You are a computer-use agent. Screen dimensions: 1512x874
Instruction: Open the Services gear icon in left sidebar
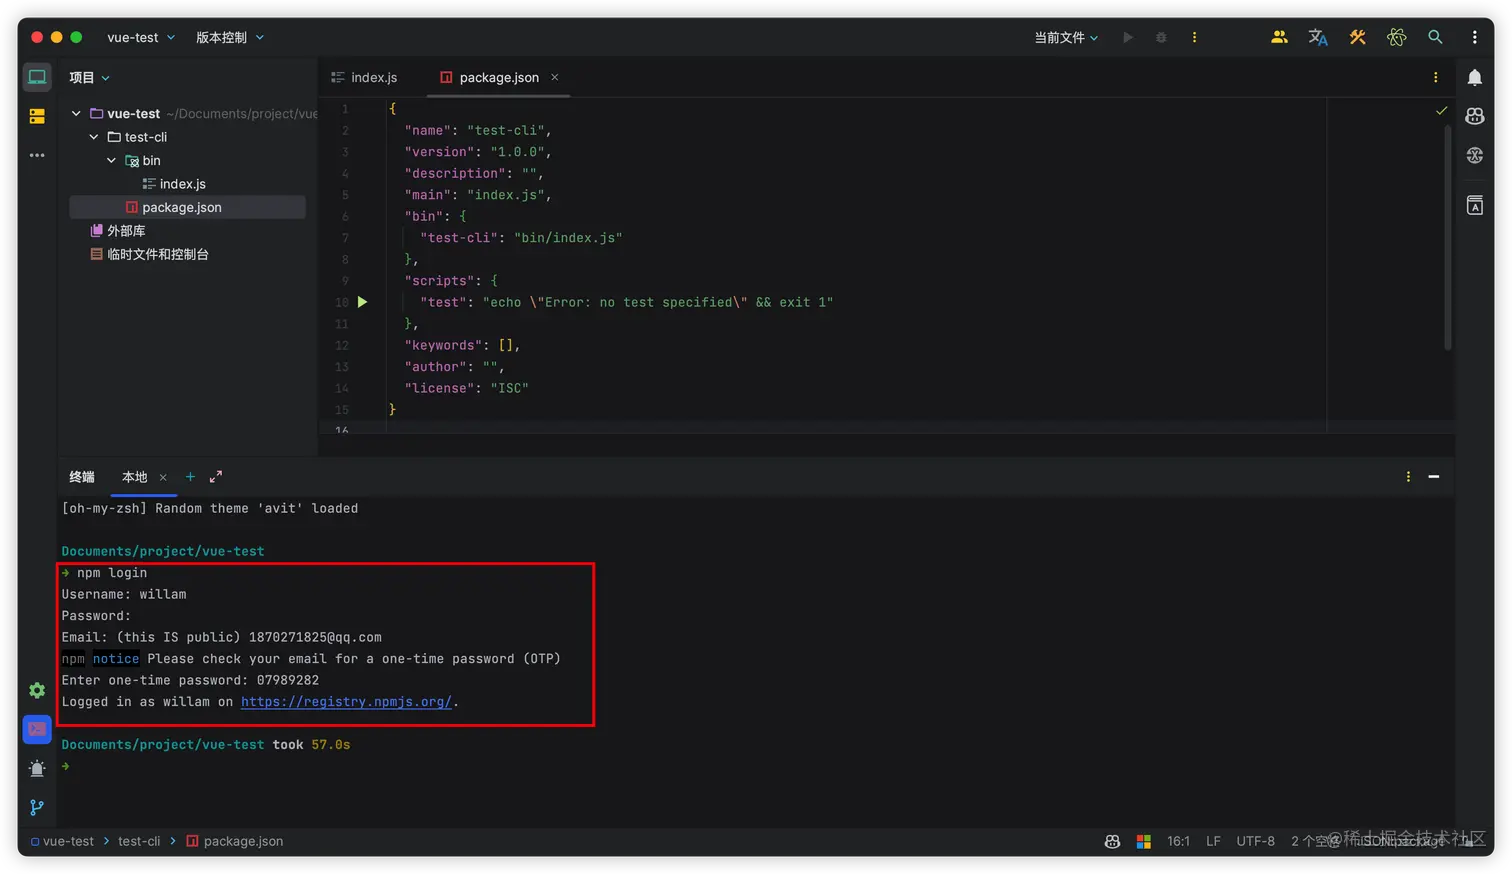37,690
